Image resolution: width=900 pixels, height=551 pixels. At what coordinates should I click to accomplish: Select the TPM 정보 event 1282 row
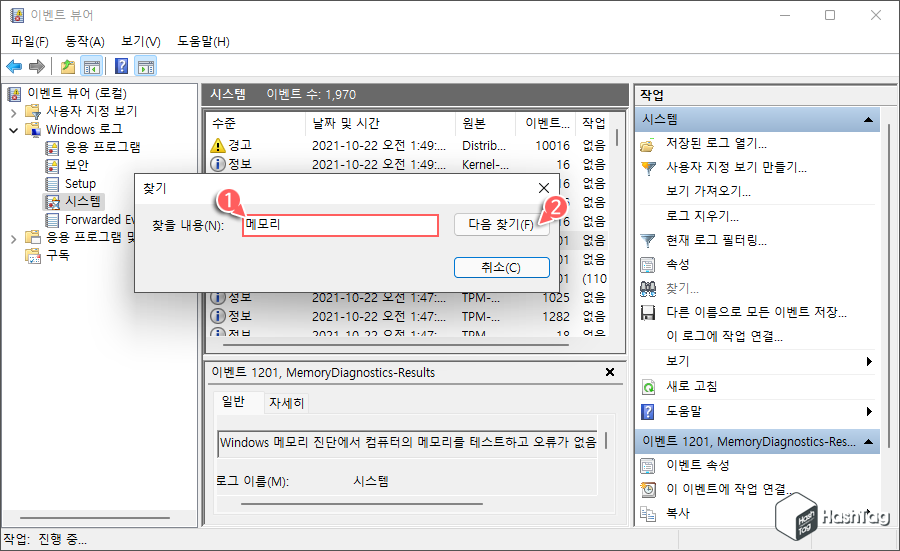pyautogui.click(x=408, y=316)
